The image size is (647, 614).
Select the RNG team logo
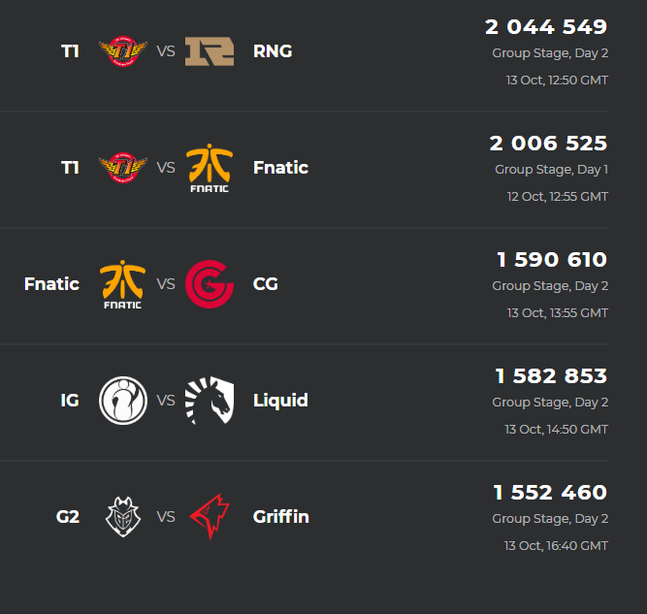pyautogui.click(x=210, y=51)
